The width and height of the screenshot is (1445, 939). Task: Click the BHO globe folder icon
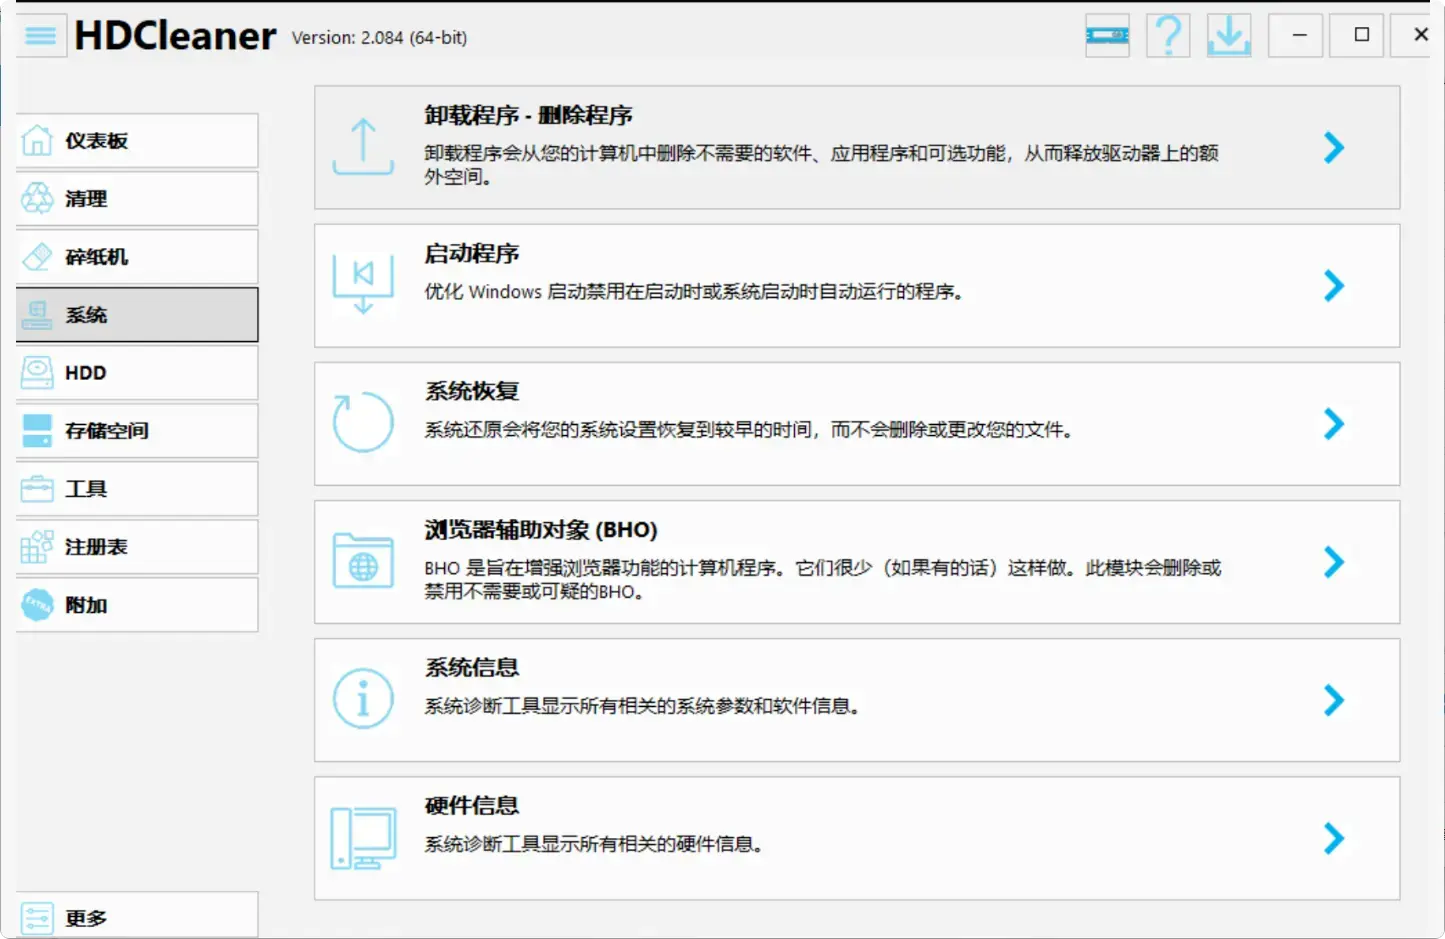coord(363,562)
